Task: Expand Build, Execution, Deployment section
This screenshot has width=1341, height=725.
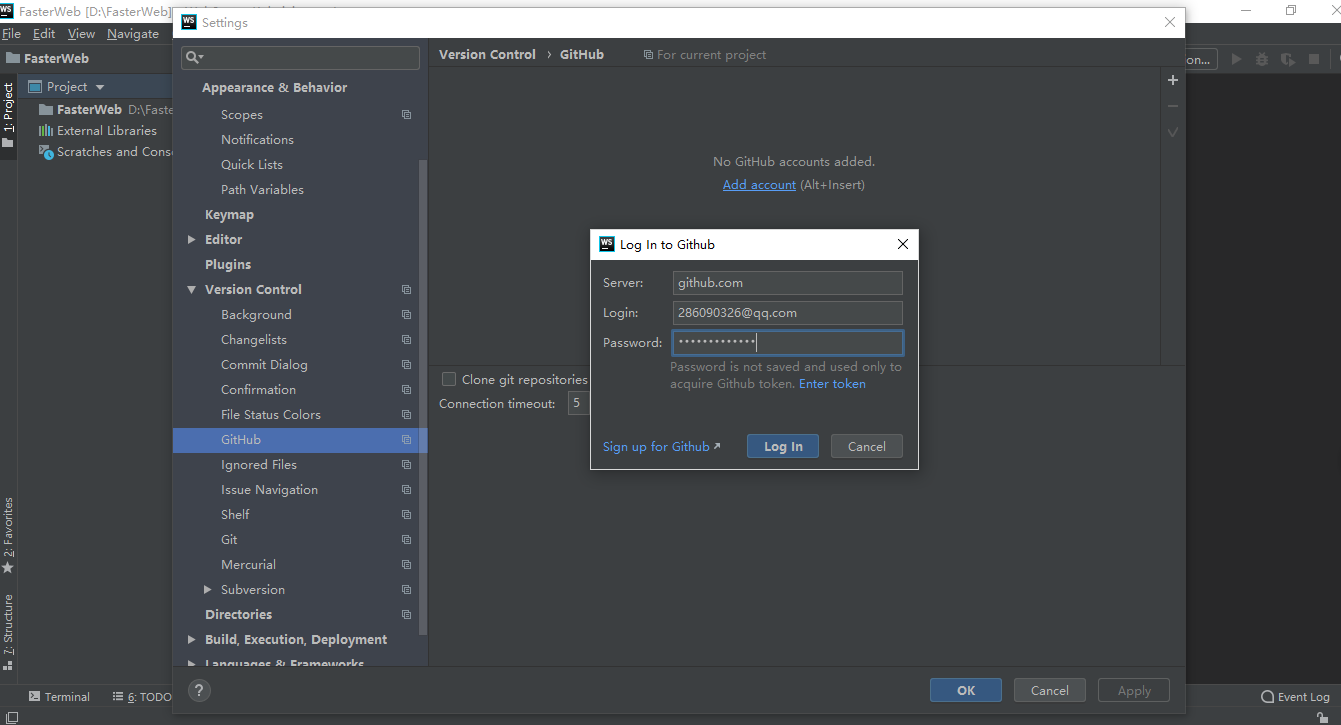Action: 192,640
